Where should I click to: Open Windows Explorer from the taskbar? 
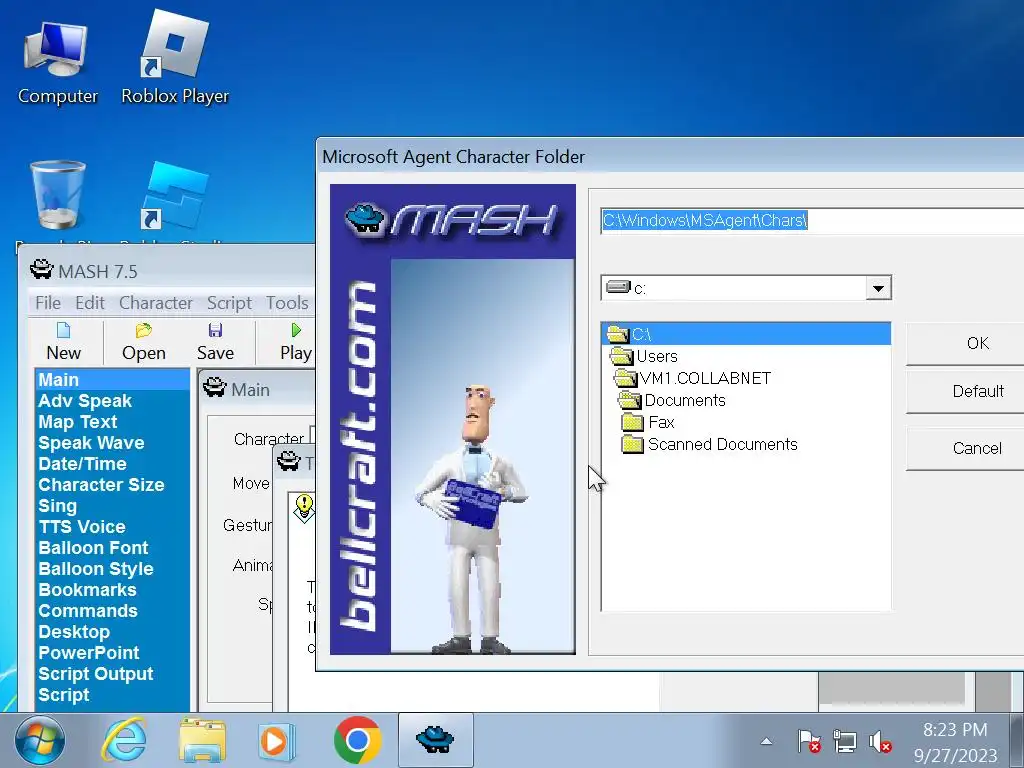(202, 741)
